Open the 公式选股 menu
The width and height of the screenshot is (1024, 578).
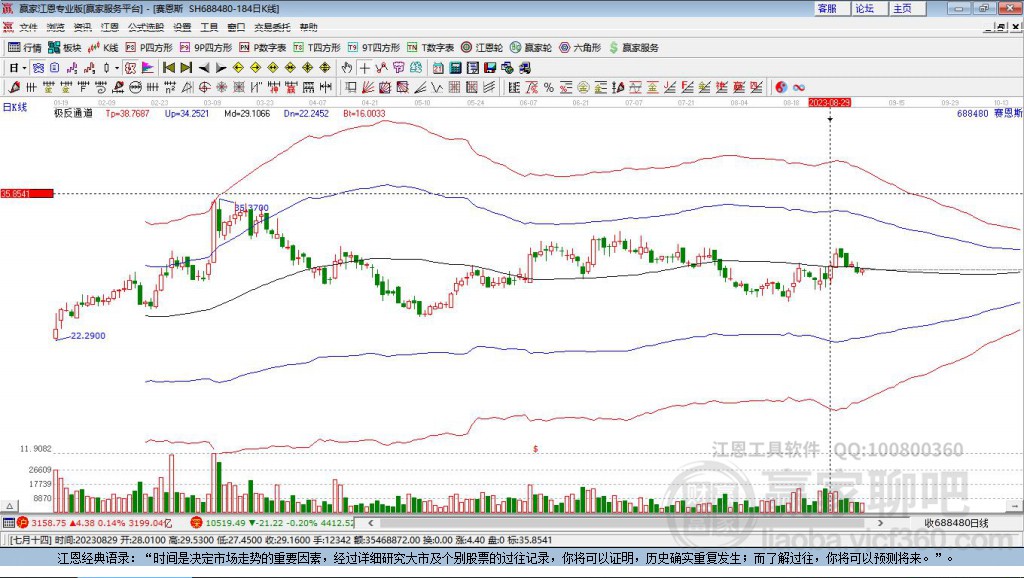click(x=146, y=27)
